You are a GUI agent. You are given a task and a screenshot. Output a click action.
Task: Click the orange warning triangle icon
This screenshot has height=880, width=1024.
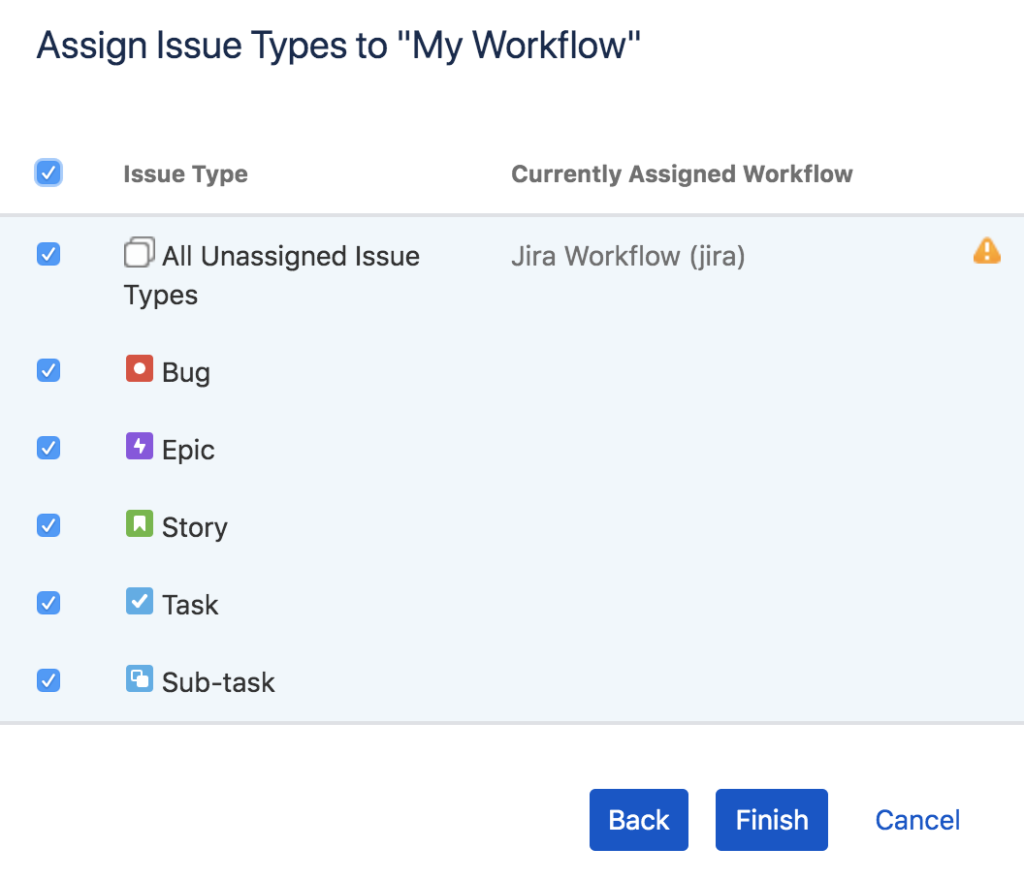[986, 251]
